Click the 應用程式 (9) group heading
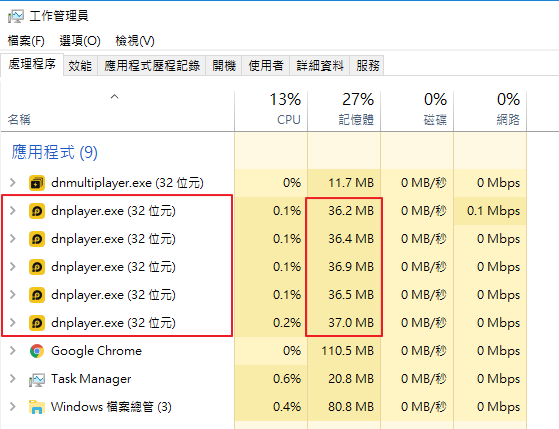Screen dimensions: 559x429 coord(55,152)
